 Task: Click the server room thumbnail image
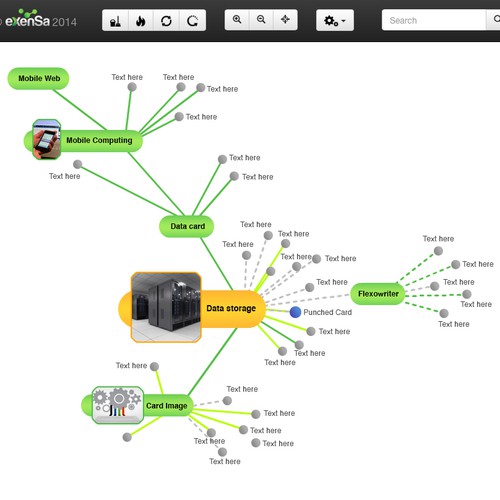[166, 307]
